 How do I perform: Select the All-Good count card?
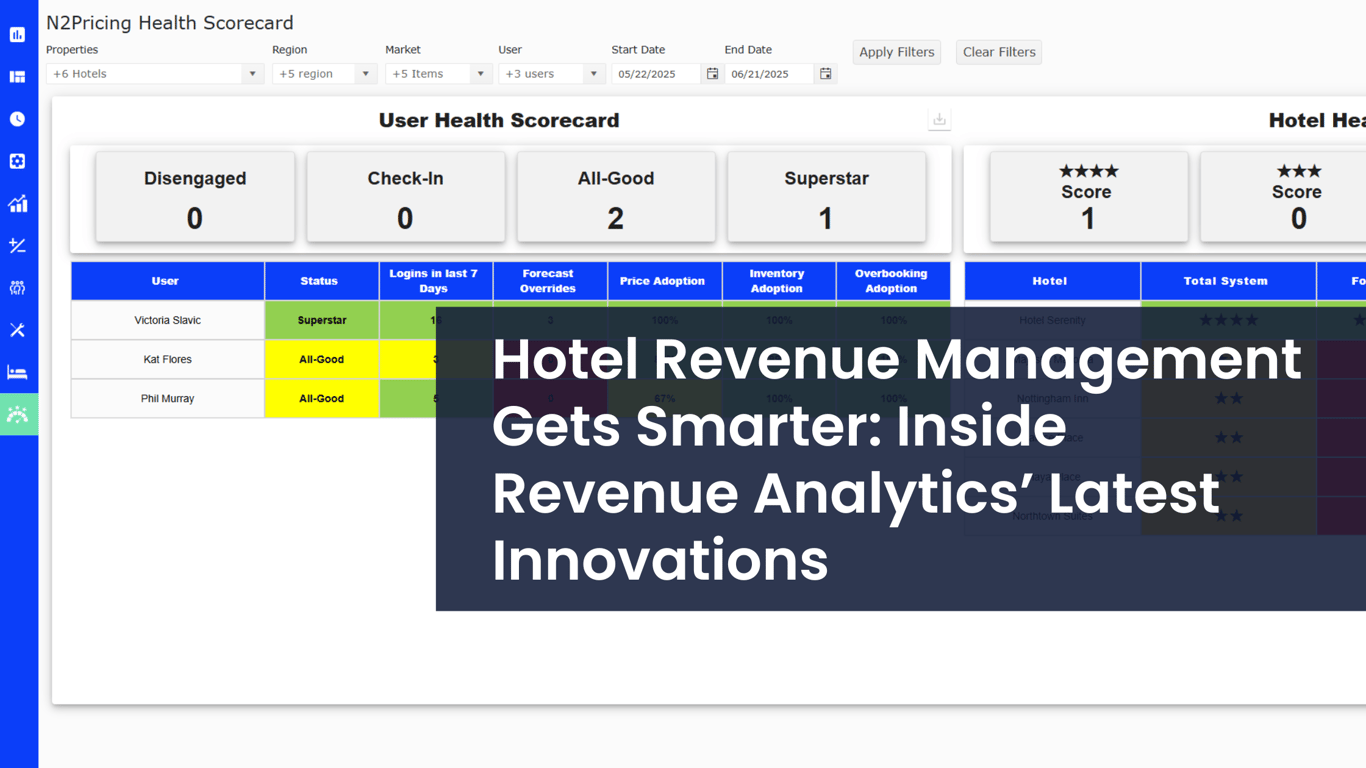click(x=616, y=197)
